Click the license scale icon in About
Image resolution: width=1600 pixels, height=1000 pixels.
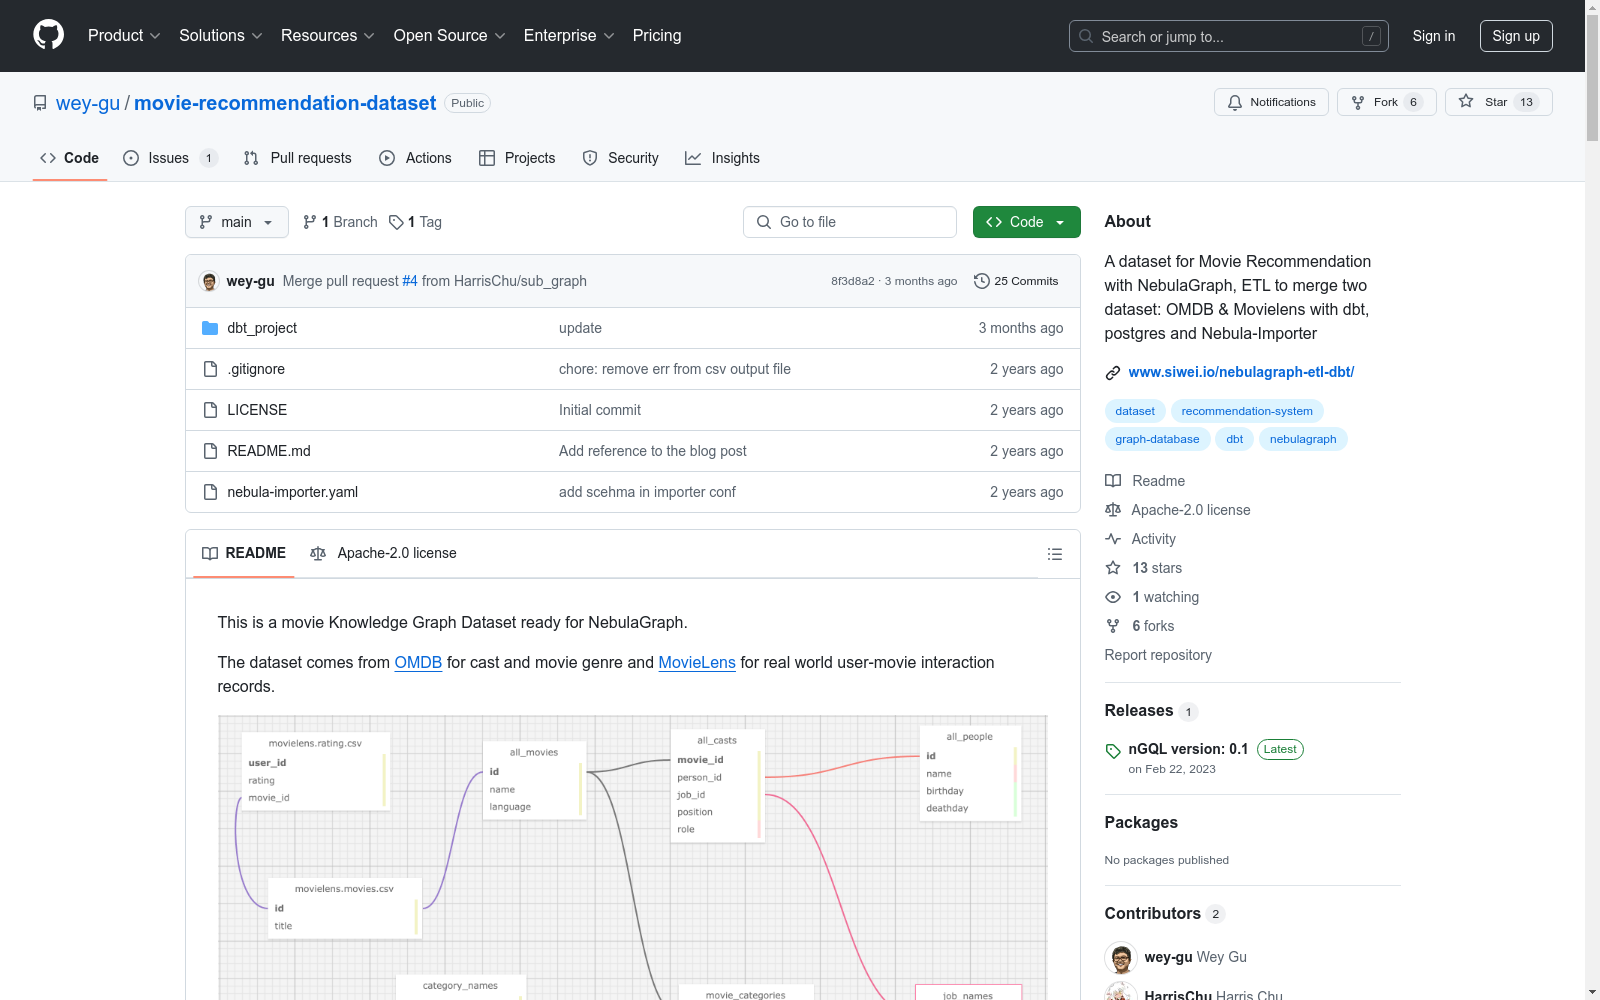tap(1113, 510)
